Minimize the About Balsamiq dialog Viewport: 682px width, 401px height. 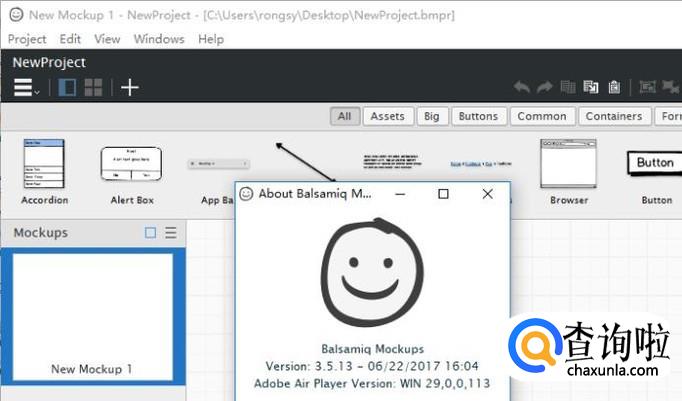(x=400, y=194)
